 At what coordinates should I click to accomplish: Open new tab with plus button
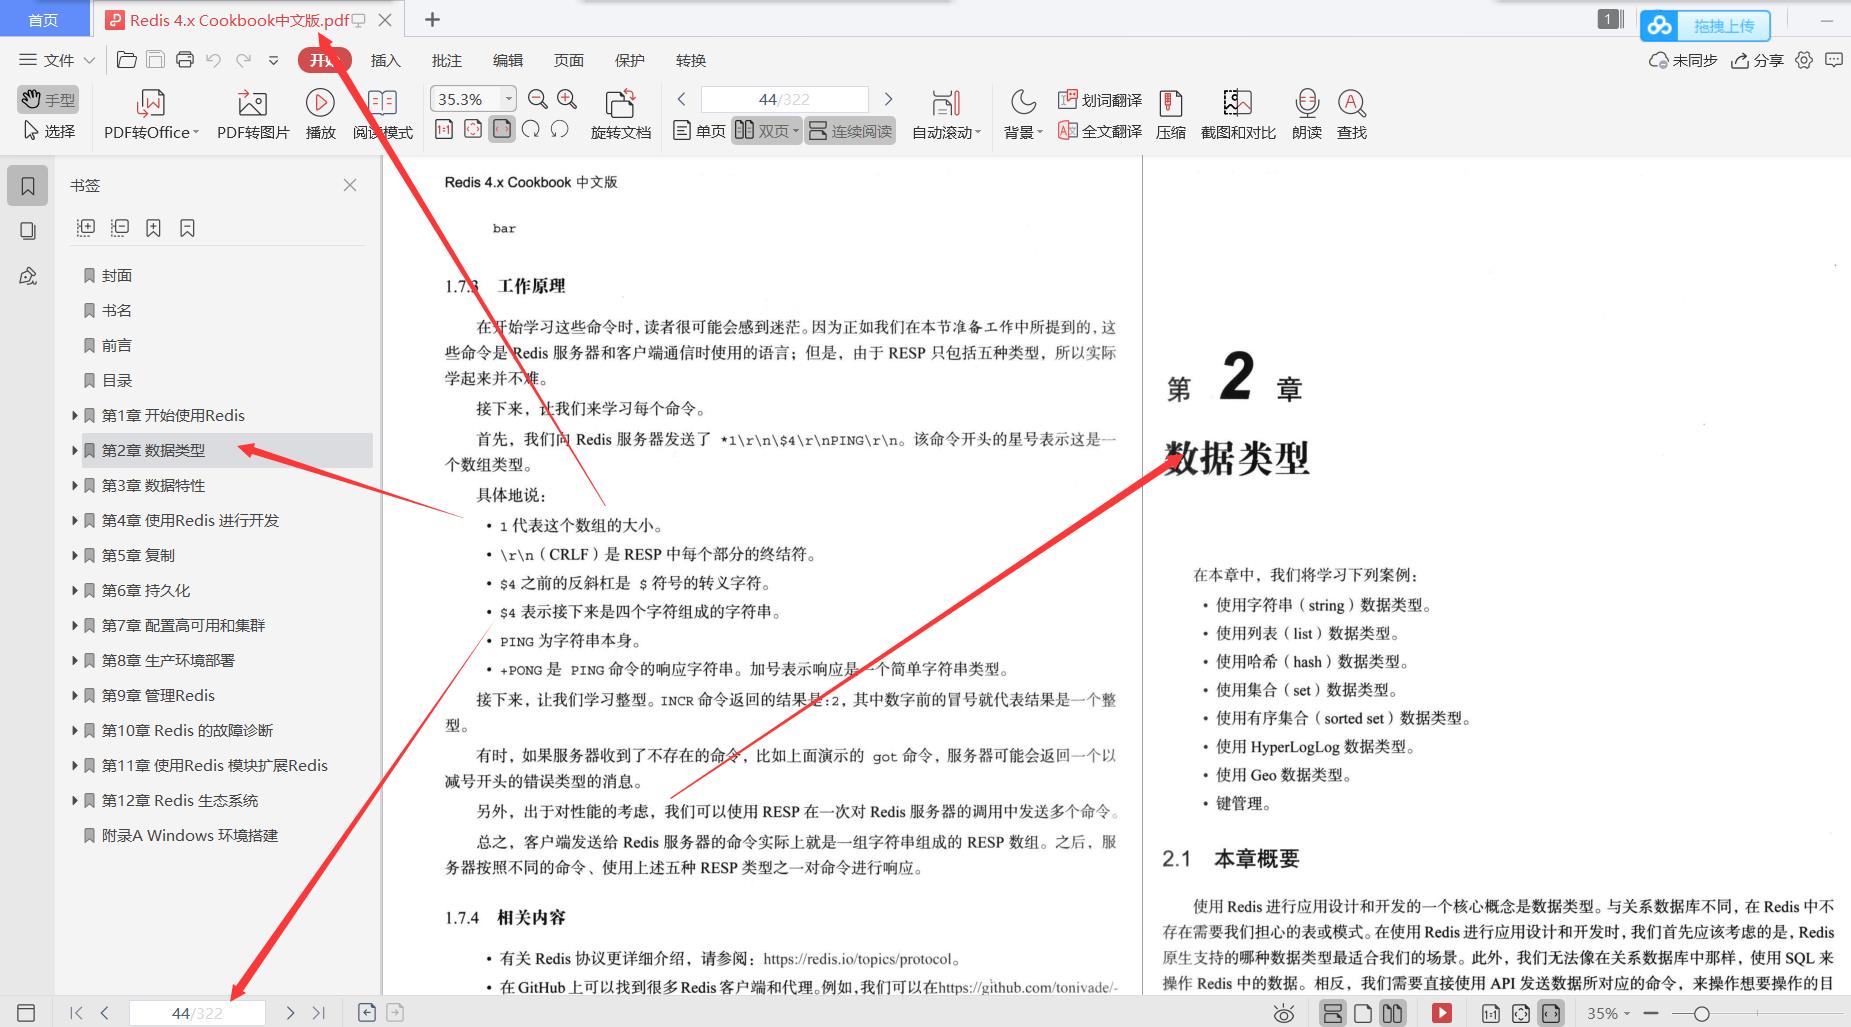click(x=432, y=19)
